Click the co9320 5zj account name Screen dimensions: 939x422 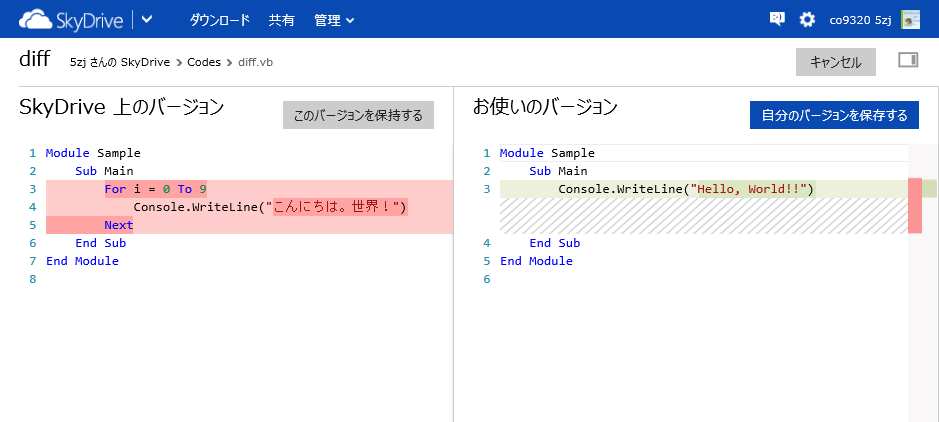pos(861,20)
